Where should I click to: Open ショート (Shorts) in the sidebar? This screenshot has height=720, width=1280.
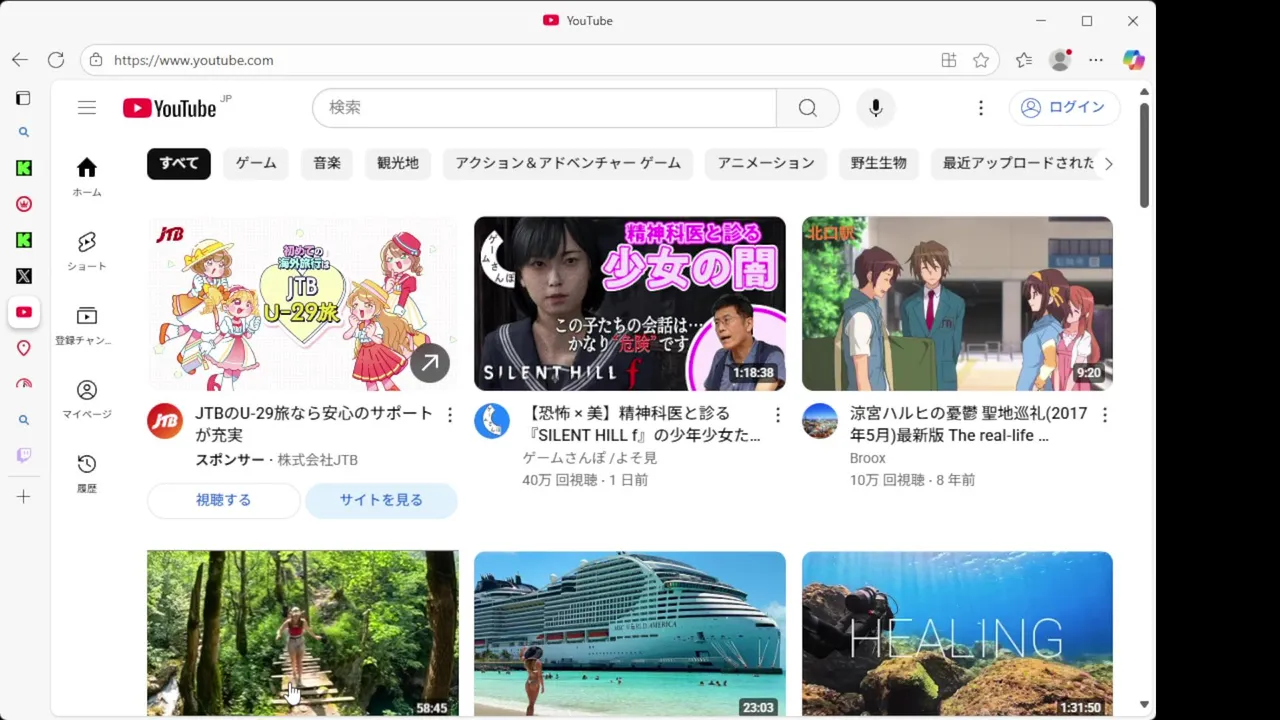[x=87, y=251]
